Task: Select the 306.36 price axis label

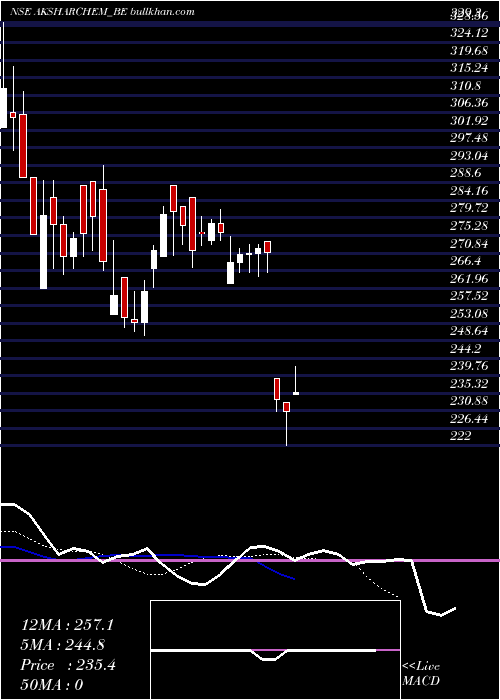Action: click(470, 103)
